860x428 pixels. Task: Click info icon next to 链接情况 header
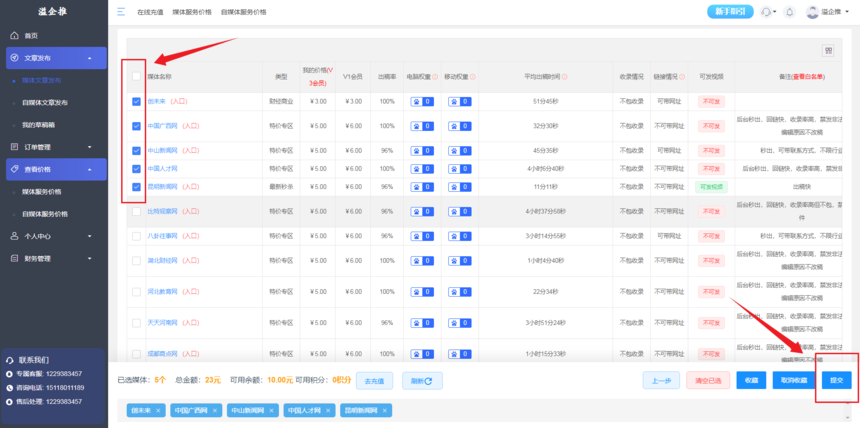682,77
